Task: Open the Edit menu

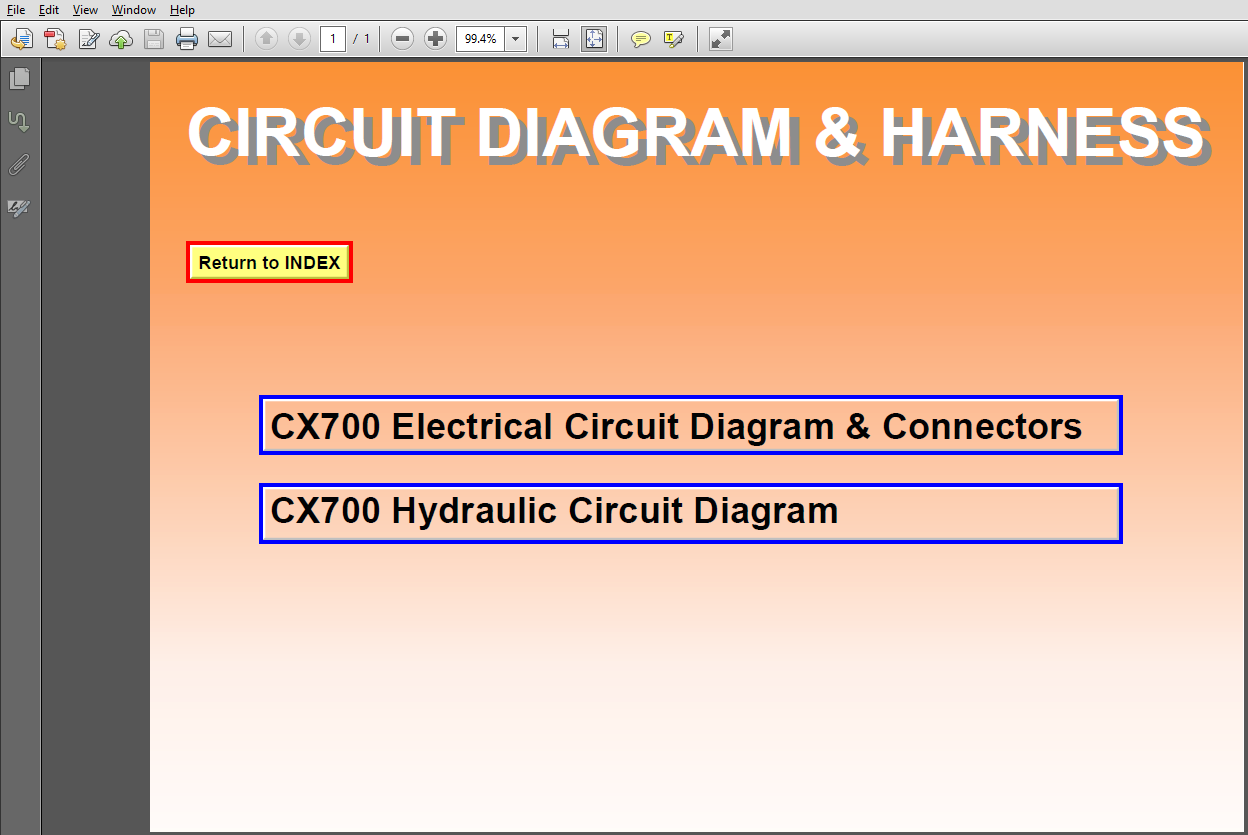Action: point(49,10)
